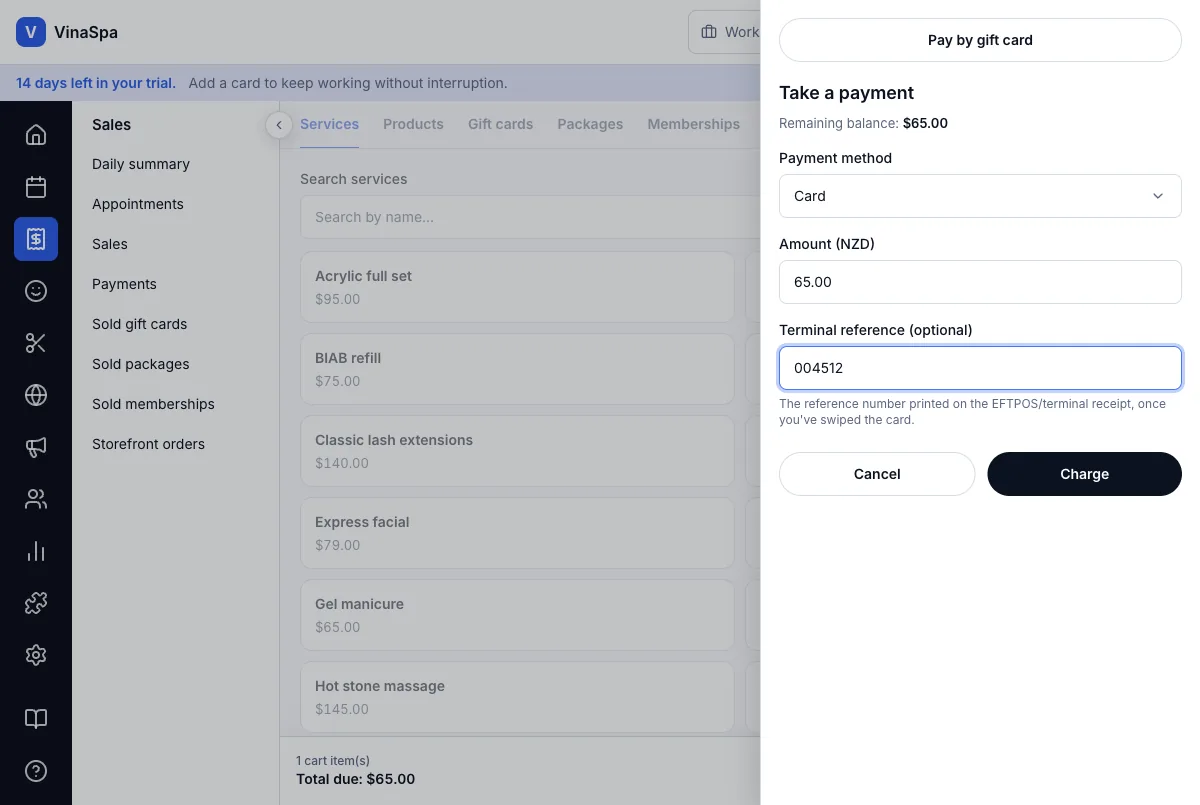
Task: Click Pay by gift card button
Action: [x=980, y=40]
